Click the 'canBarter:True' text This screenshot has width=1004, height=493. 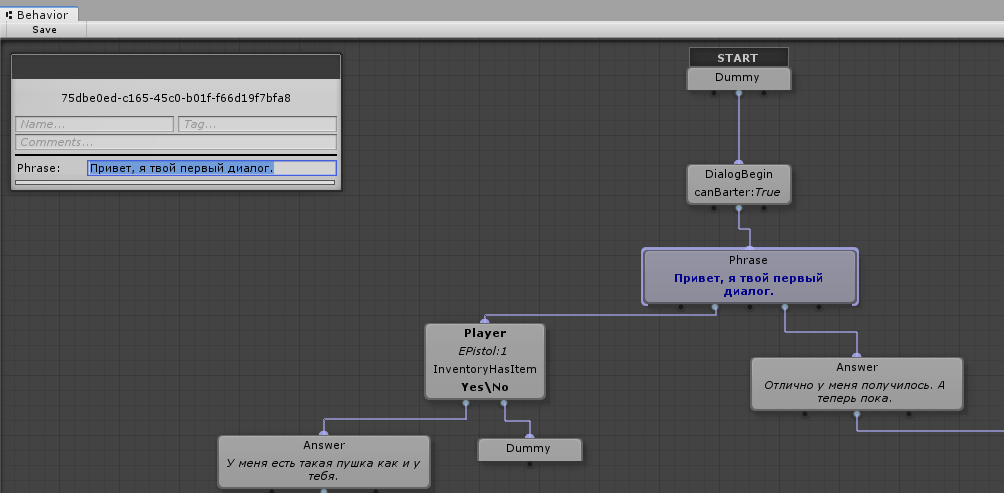[737, 192]
